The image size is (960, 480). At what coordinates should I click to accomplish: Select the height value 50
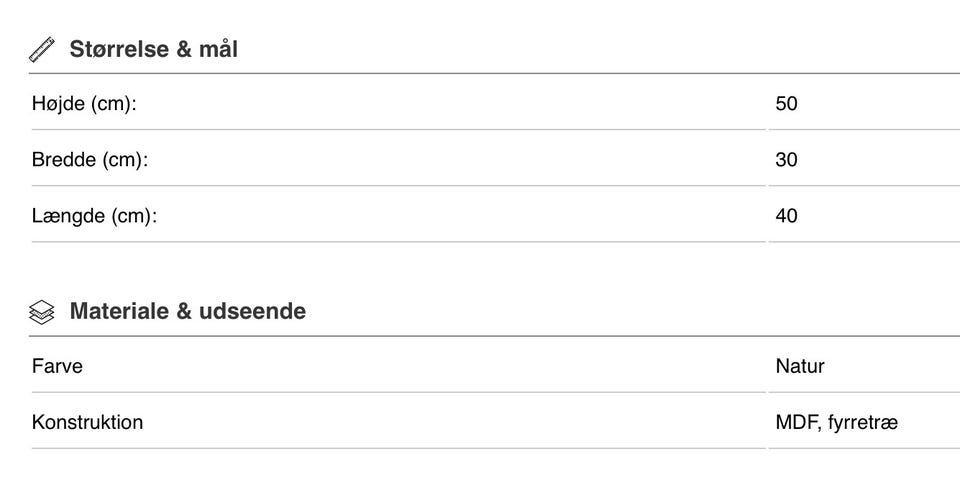(786, 103)
